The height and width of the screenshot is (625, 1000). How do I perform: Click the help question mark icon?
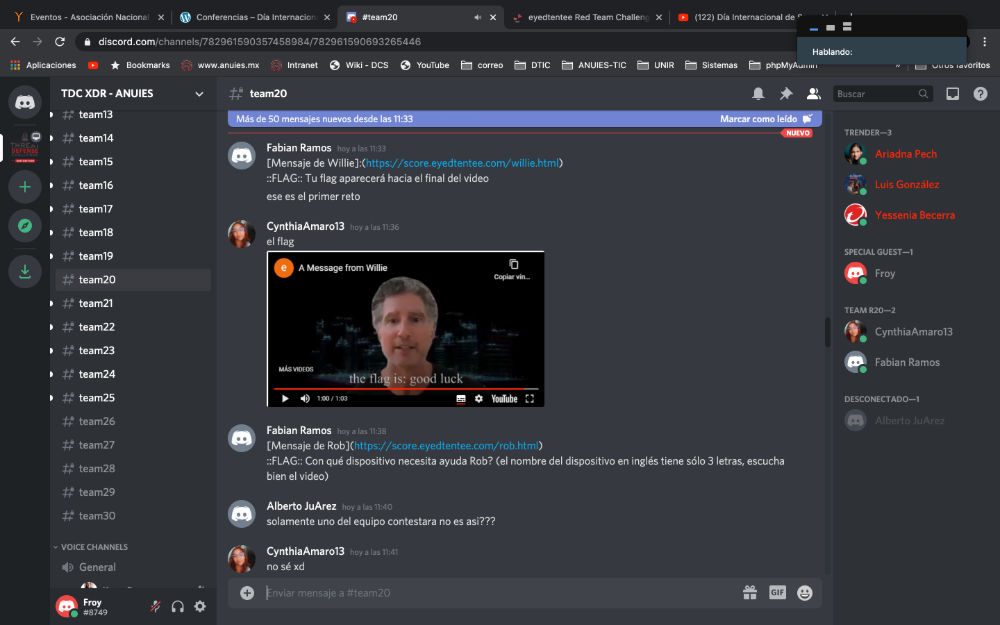tap(980, 93)
